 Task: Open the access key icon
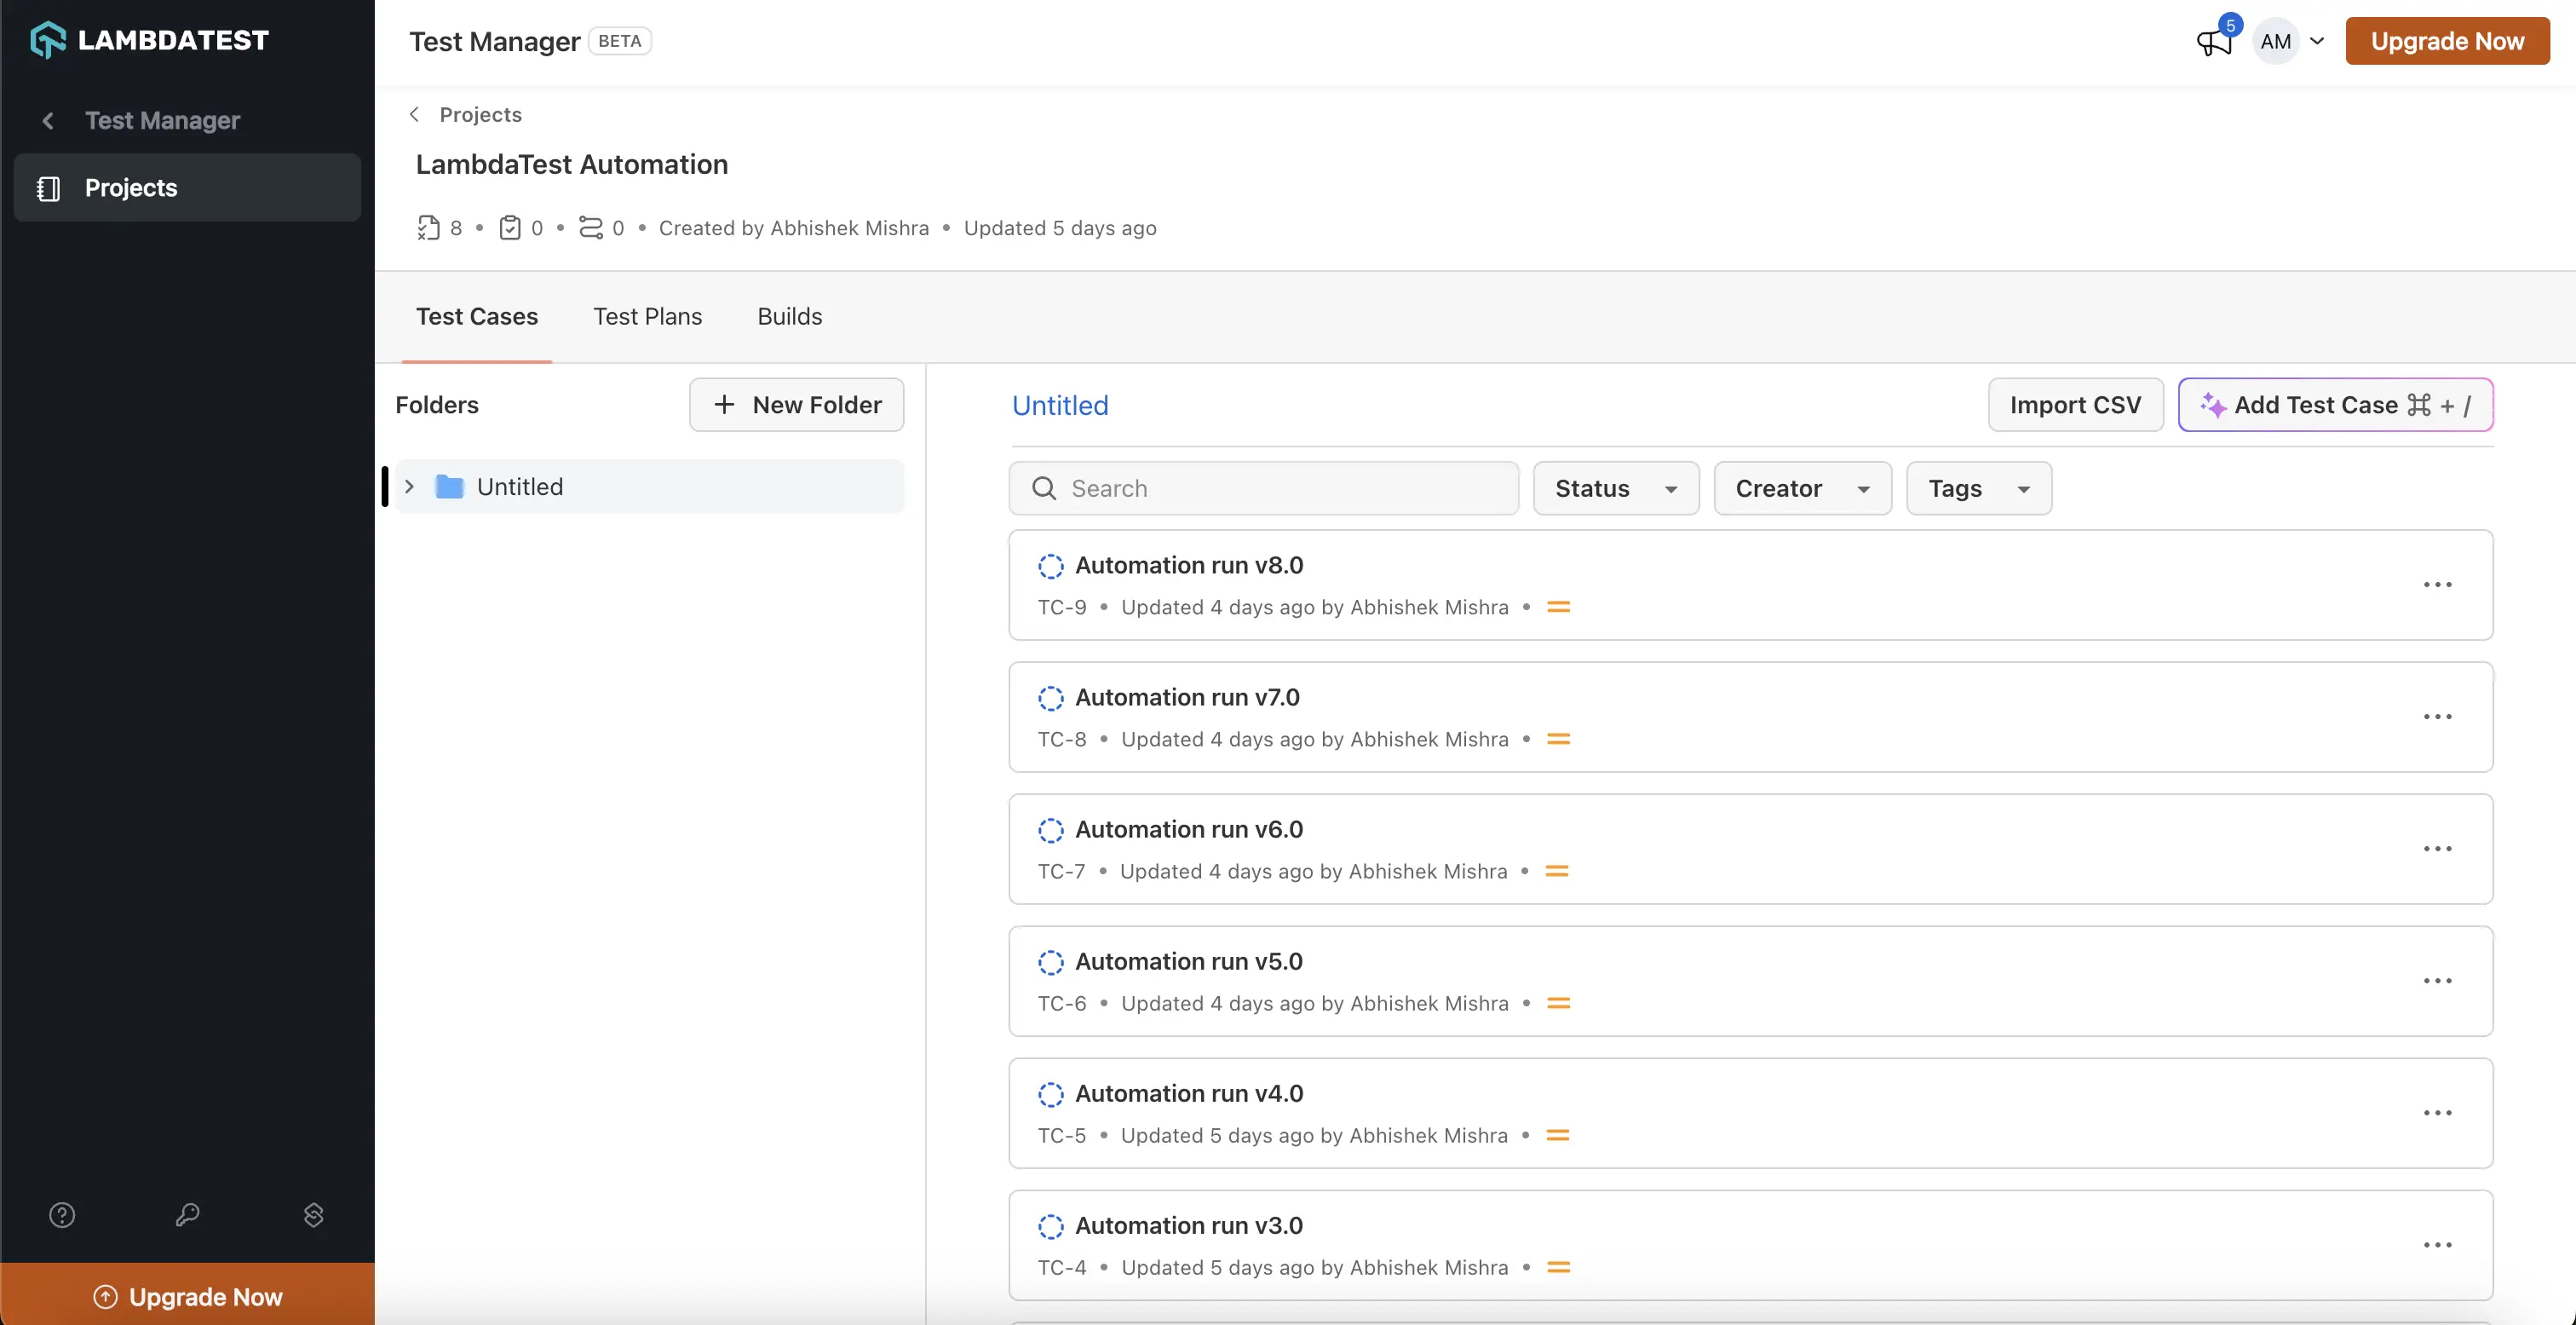click(x=187, y=1215)
